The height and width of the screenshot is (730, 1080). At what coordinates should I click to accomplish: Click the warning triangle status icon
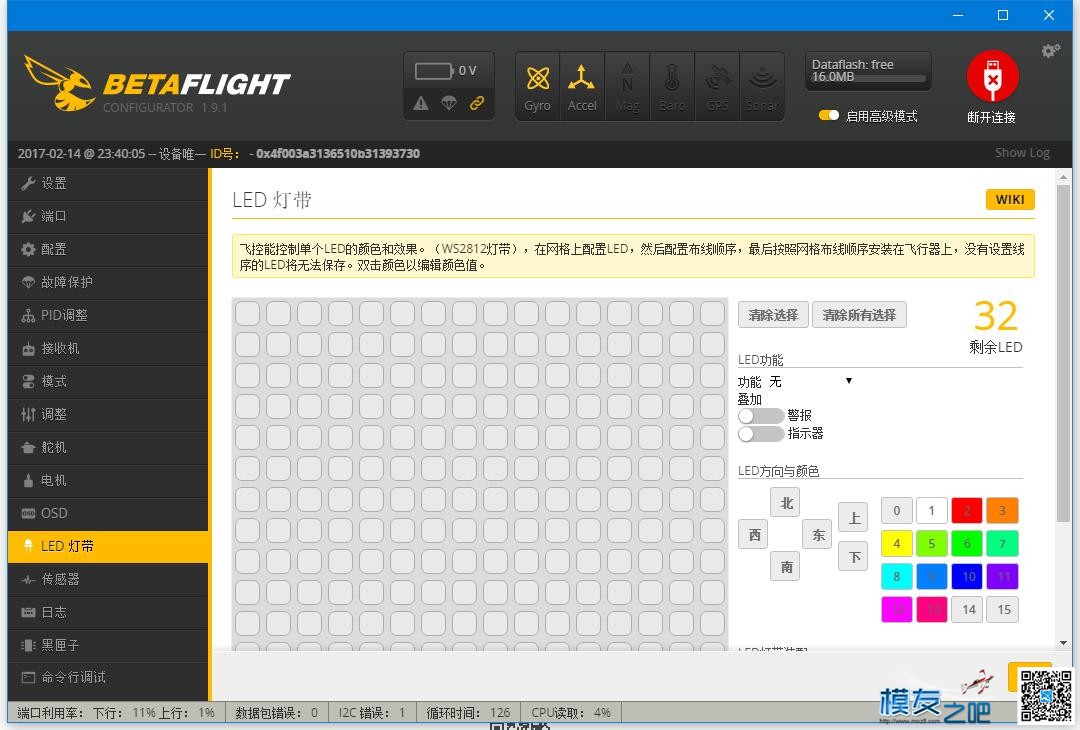click(421, 103)
